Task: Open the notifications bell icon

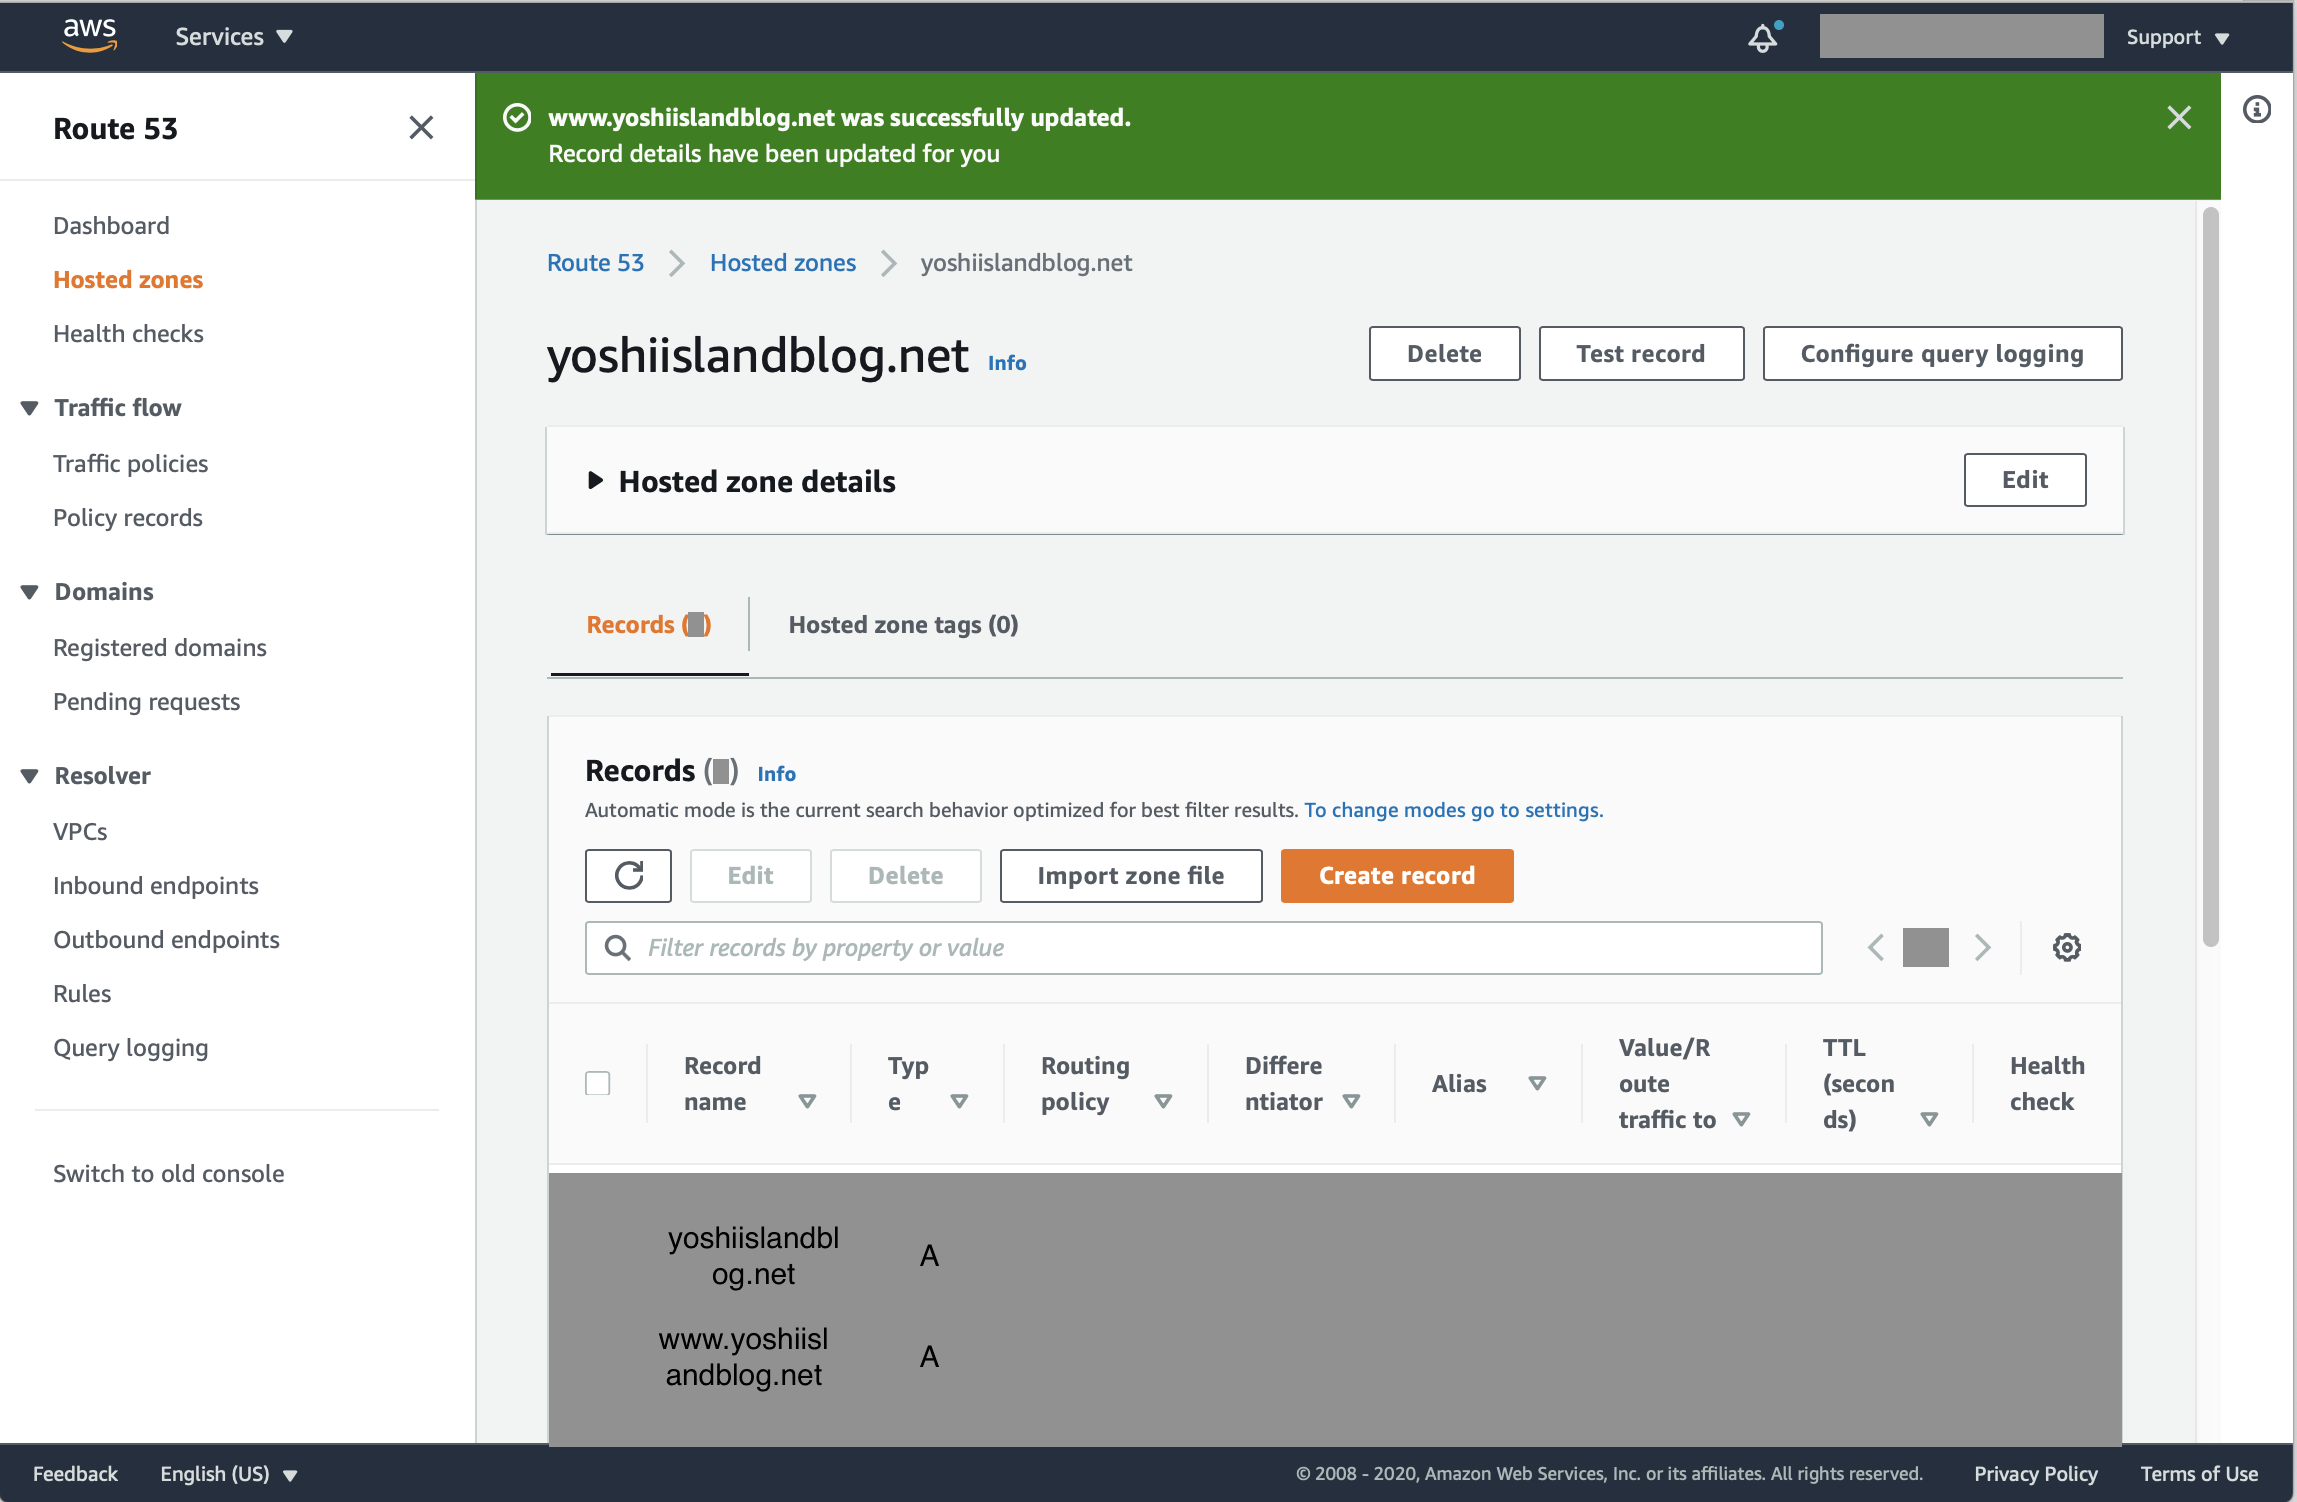Action: 1764,37
